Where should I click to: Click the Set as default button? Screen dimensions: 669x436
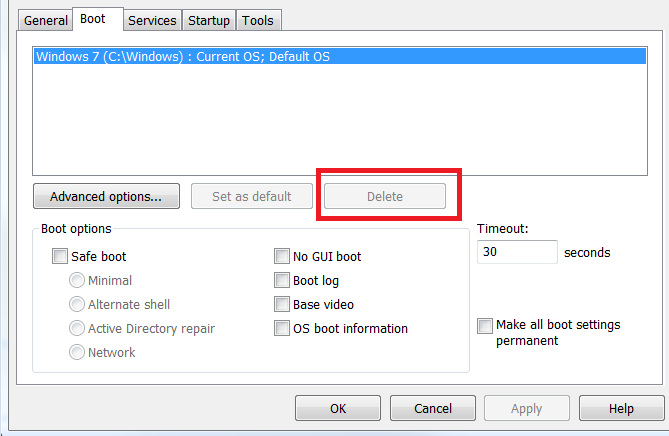coord(252,196)
